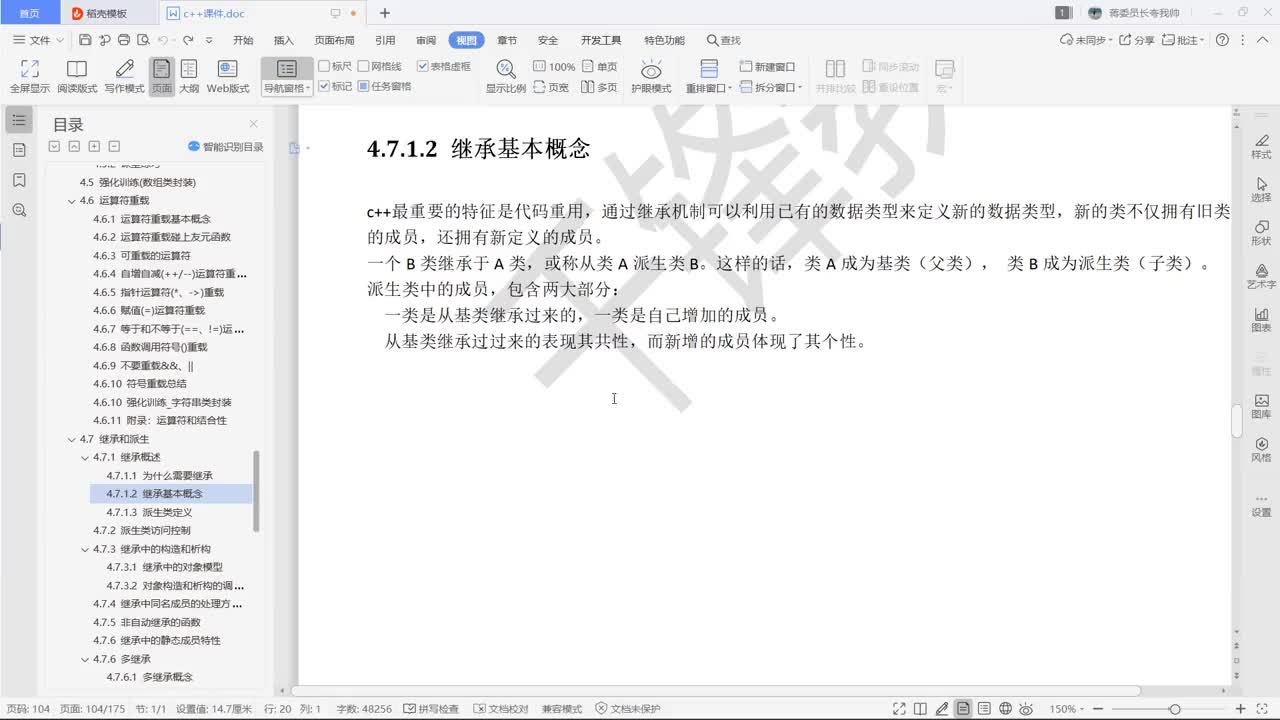Set zoom to 100% button
1280x720 pixels.
pos(554,67)
